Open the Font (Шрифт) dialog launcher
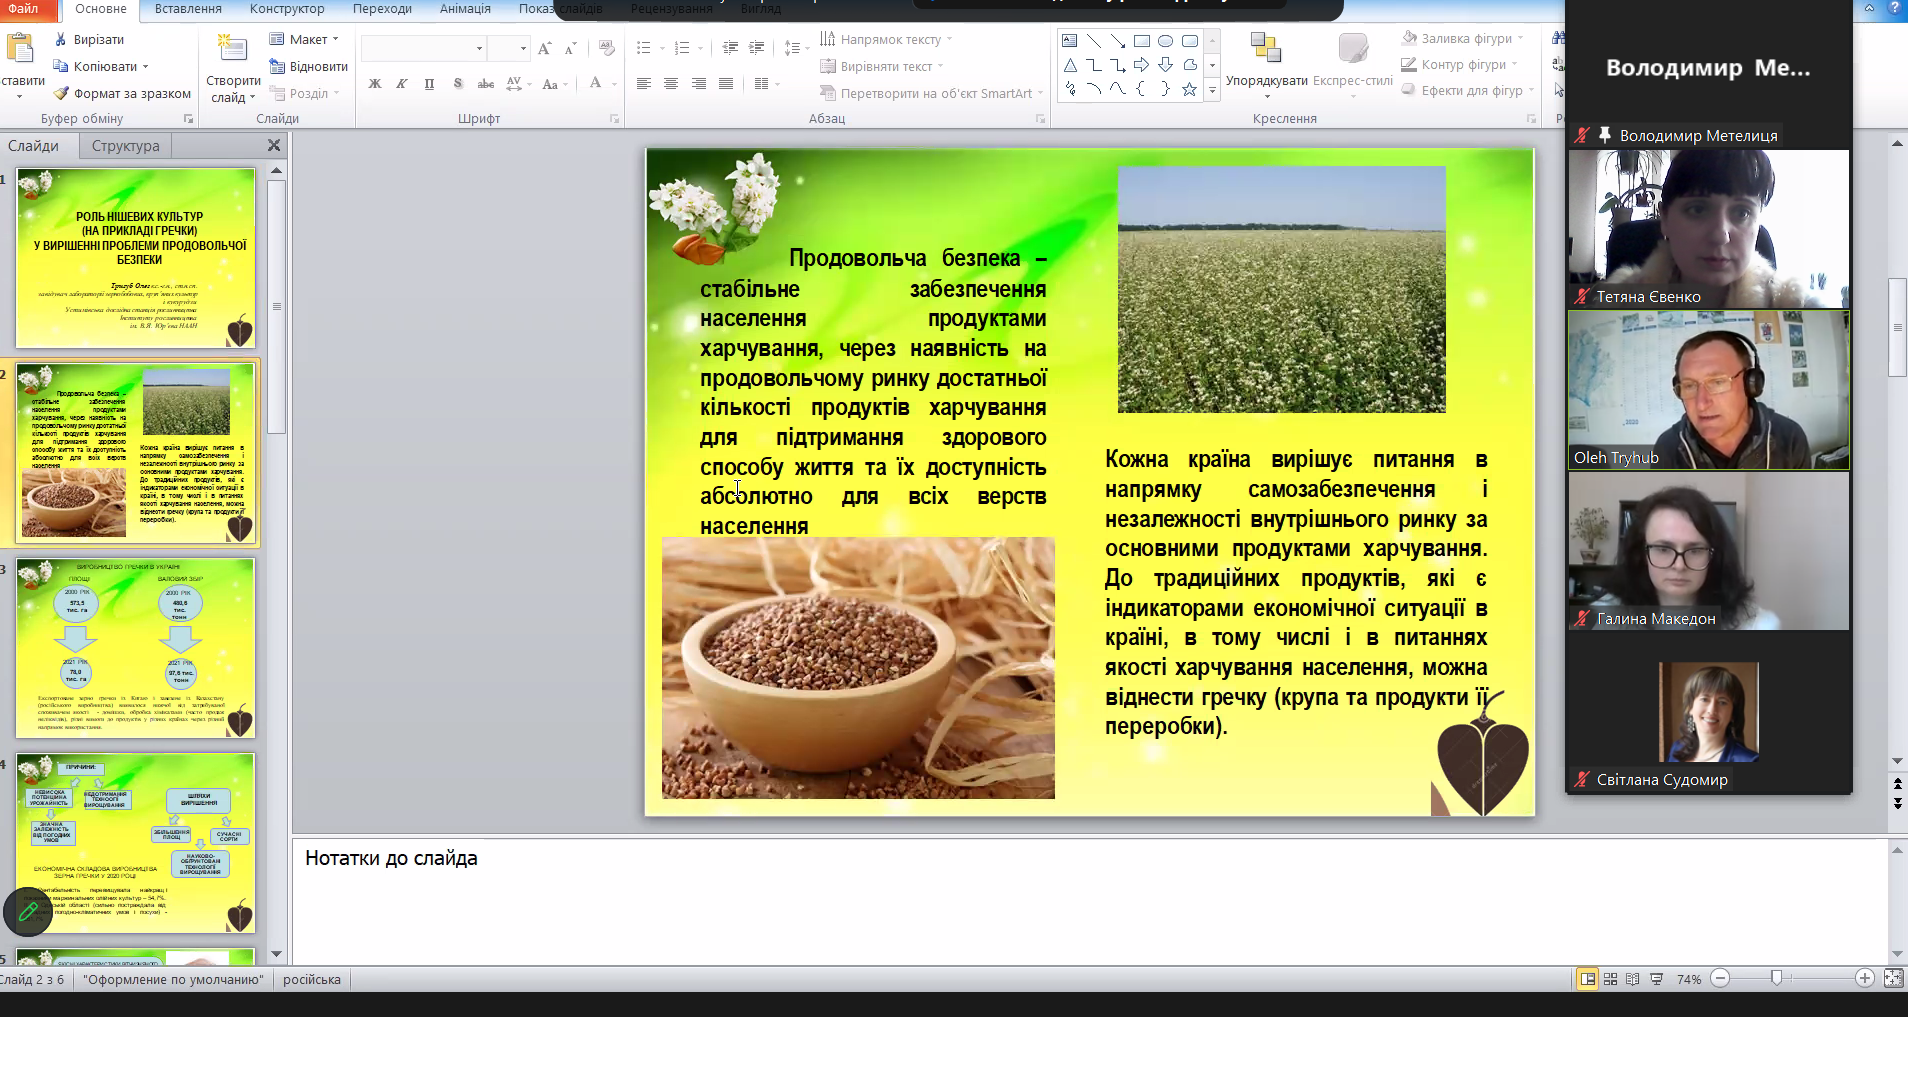The image size is (1920, 1080). coord(614,119)
